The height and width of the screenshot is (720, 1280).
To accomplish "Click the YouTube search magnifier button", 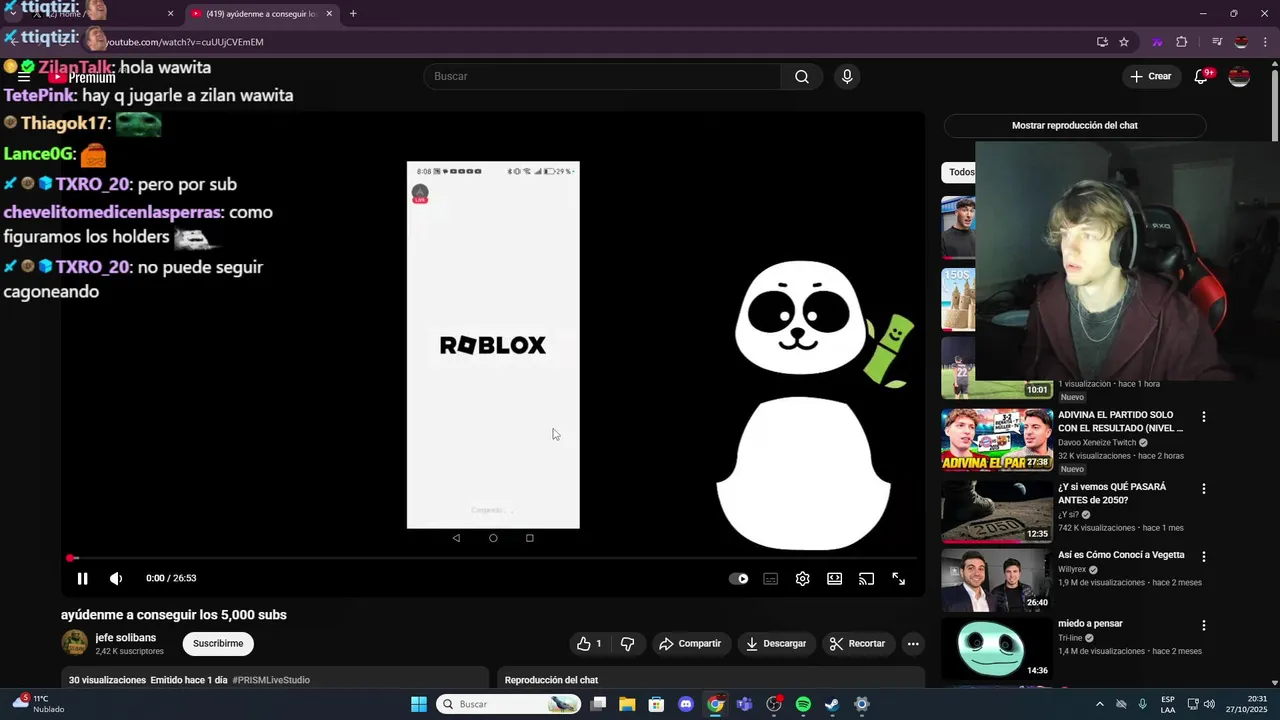I will tap(802, 77).
